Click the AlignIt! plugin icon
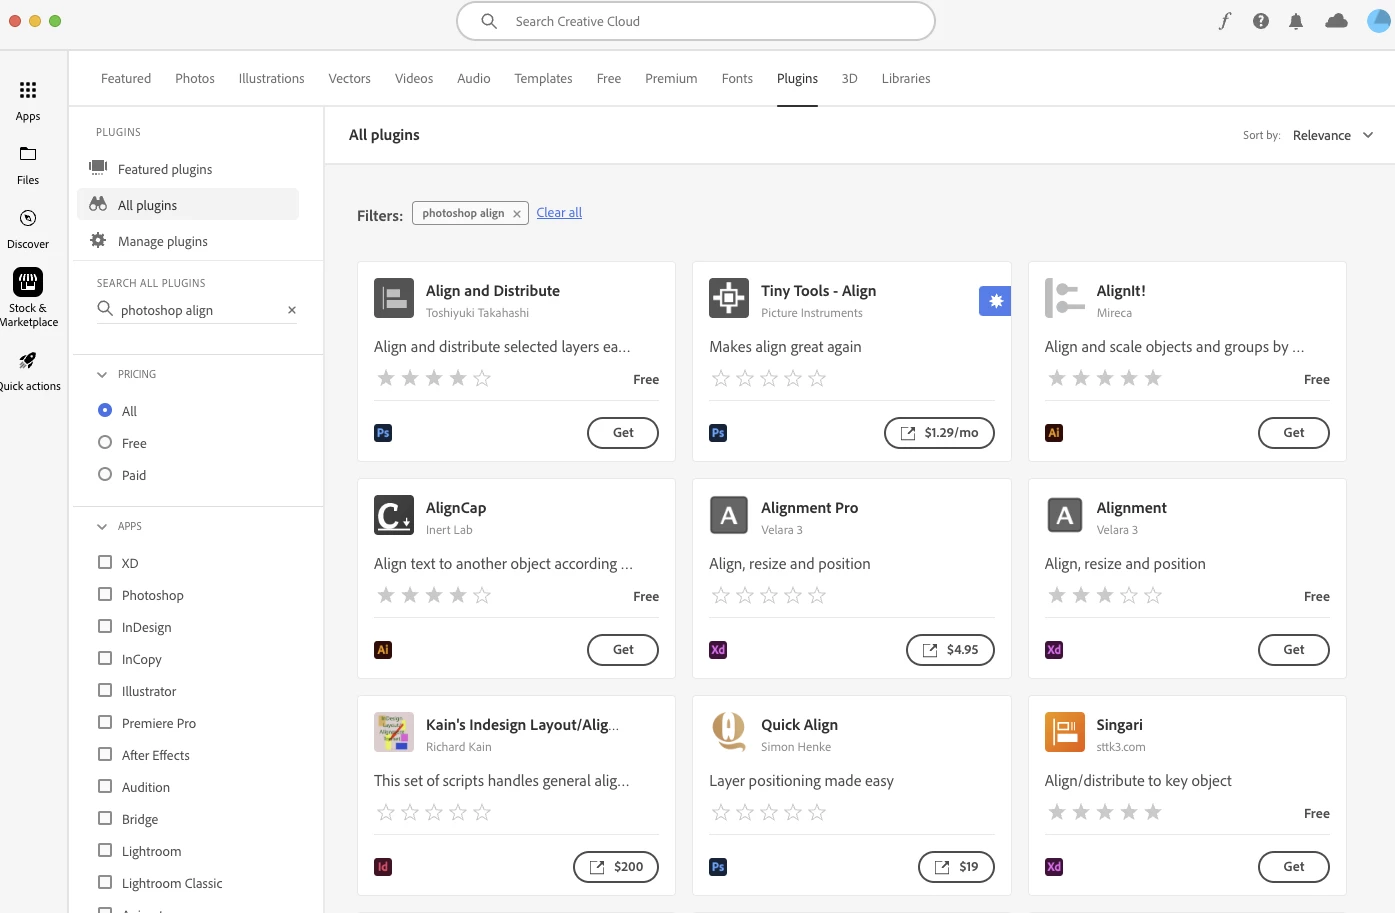 point(1065,298)
